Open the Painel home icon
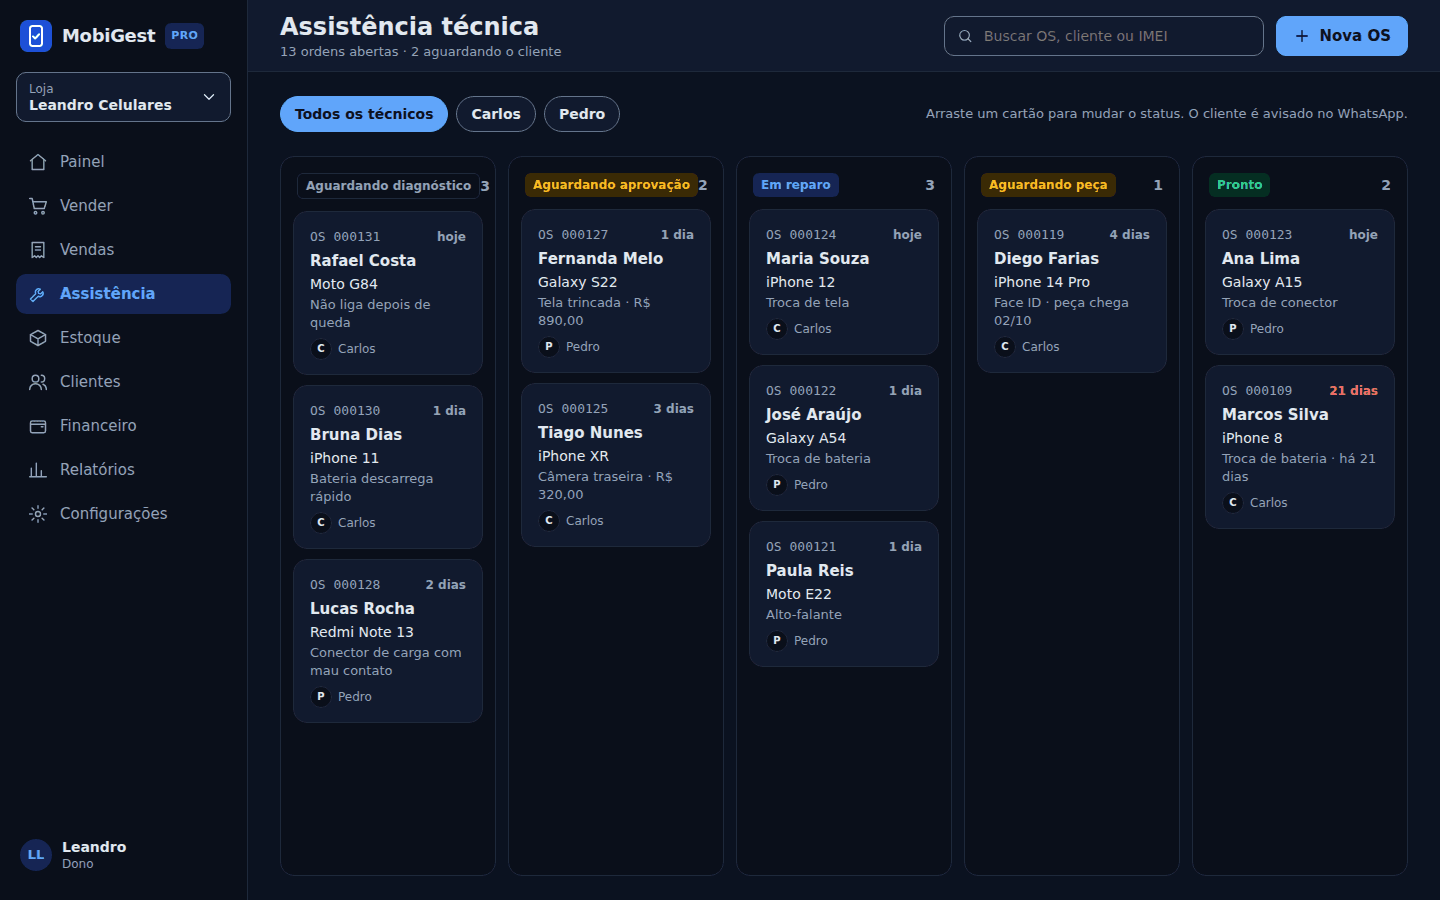Viewport: 1440px width, 900px height. [38, 162]
